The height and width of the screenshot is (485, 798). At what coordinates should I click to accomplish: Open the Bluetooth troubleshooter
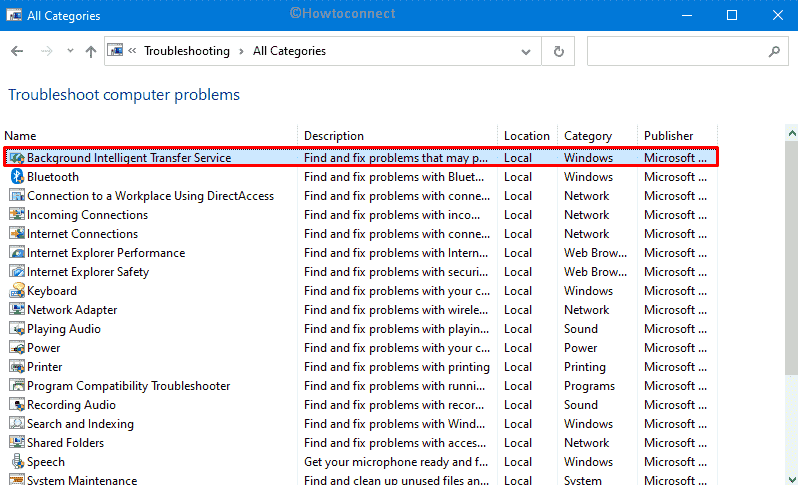[53, 177]
